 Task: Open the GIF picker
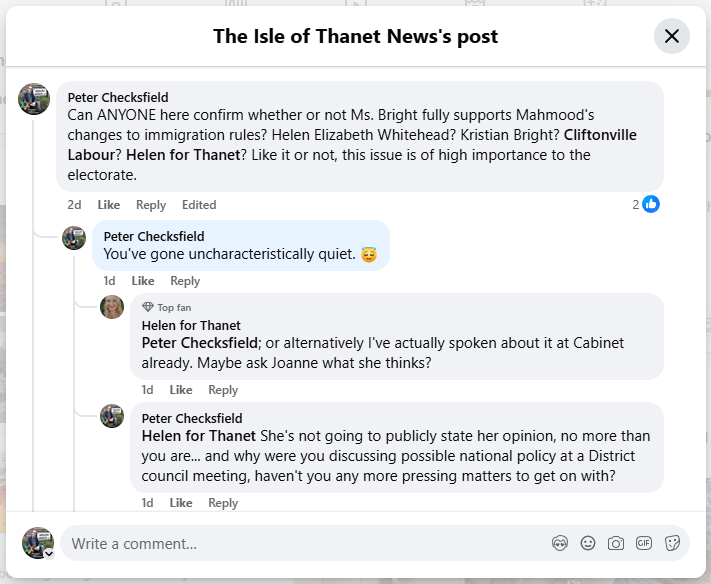644,543
